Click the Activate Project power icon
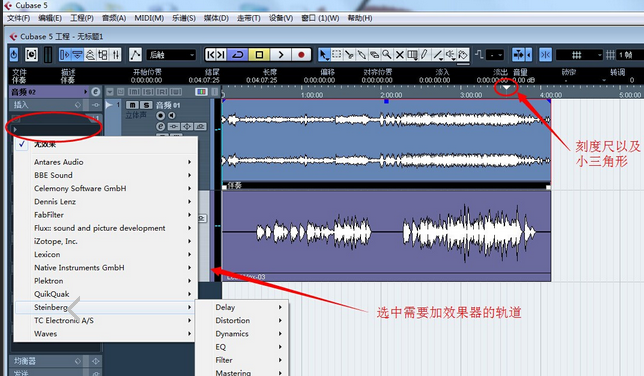Viewport: 644px width, 376px height. [14, 55]
